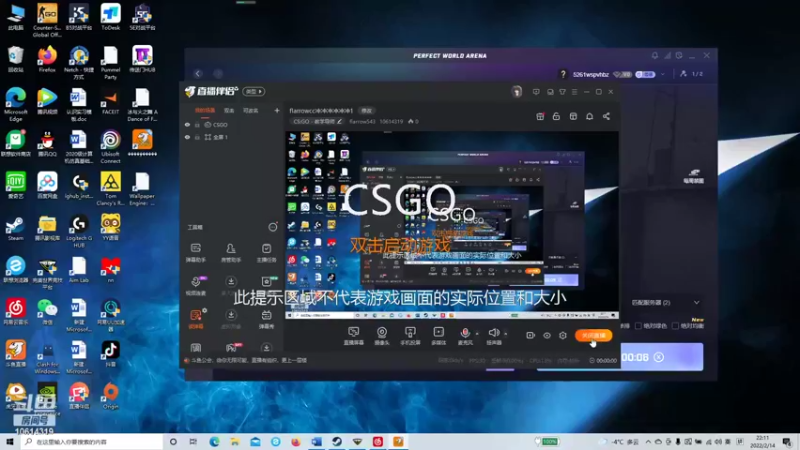Open the voice co-stream tool with microphone
The height and width of the screenshot is (450, 800).
coord(195,286)
